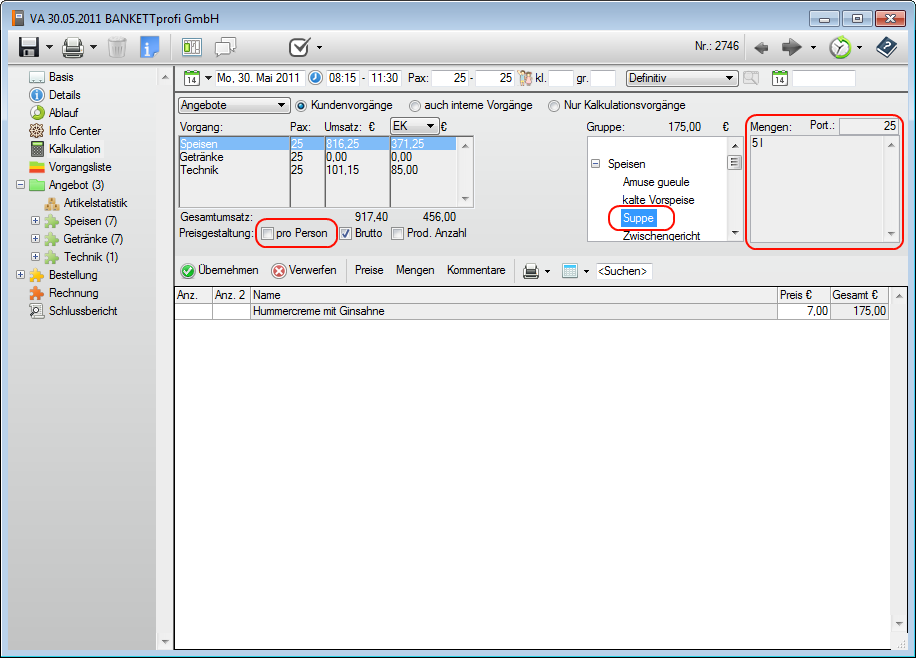Open the Definitiv status dropdown
The height and width of the screenshot is (658, 916).
click(x=681, y=78)
